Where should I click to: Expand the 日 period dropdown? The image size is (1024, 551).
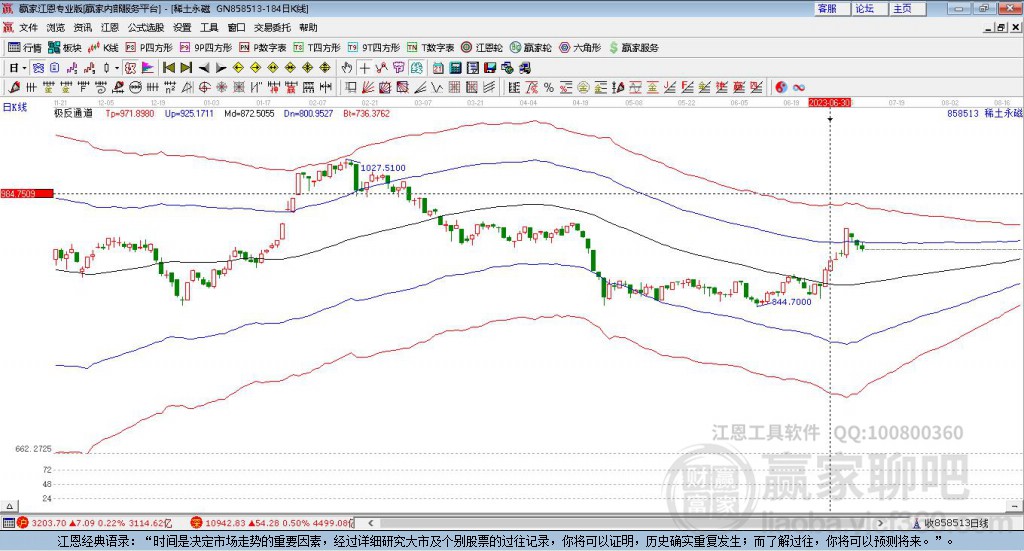24,68
